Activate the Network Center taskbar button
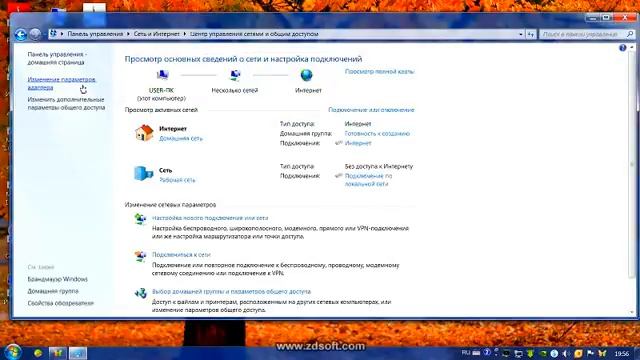Image resolution: width=640 pixels, height=360 pixels. coord(78,353)
